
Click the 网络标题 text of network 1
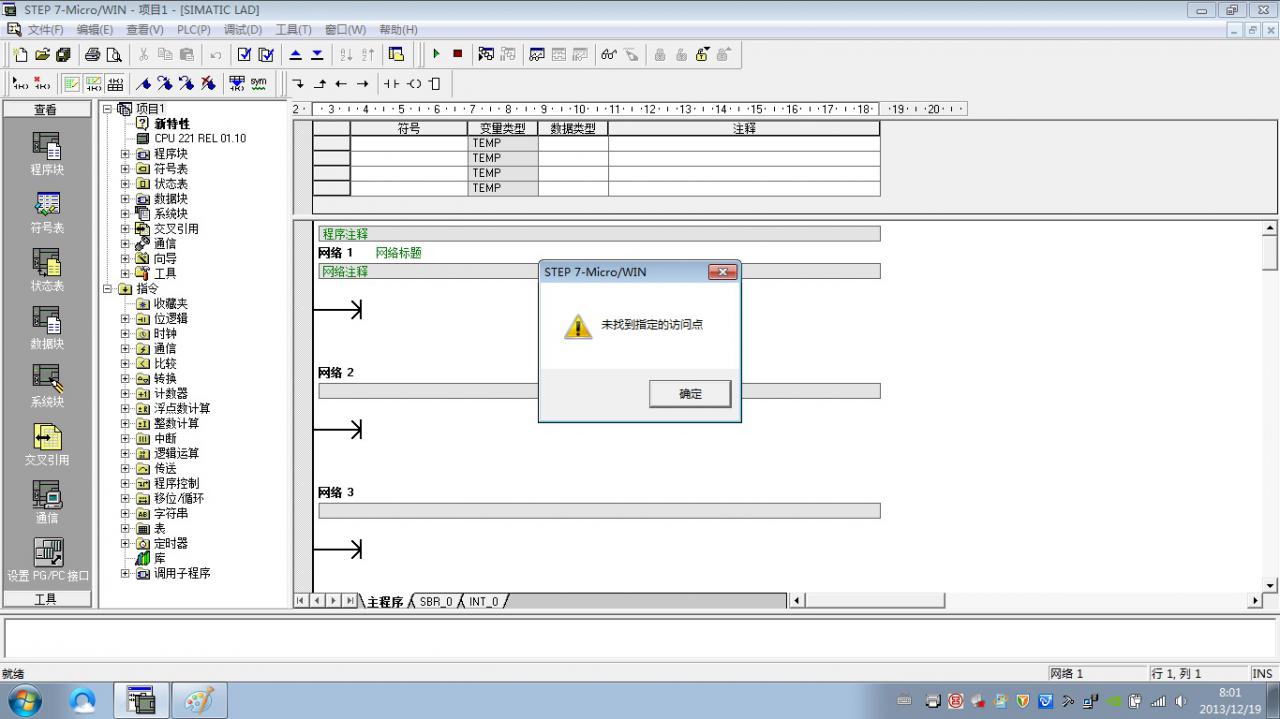point(399,253)
